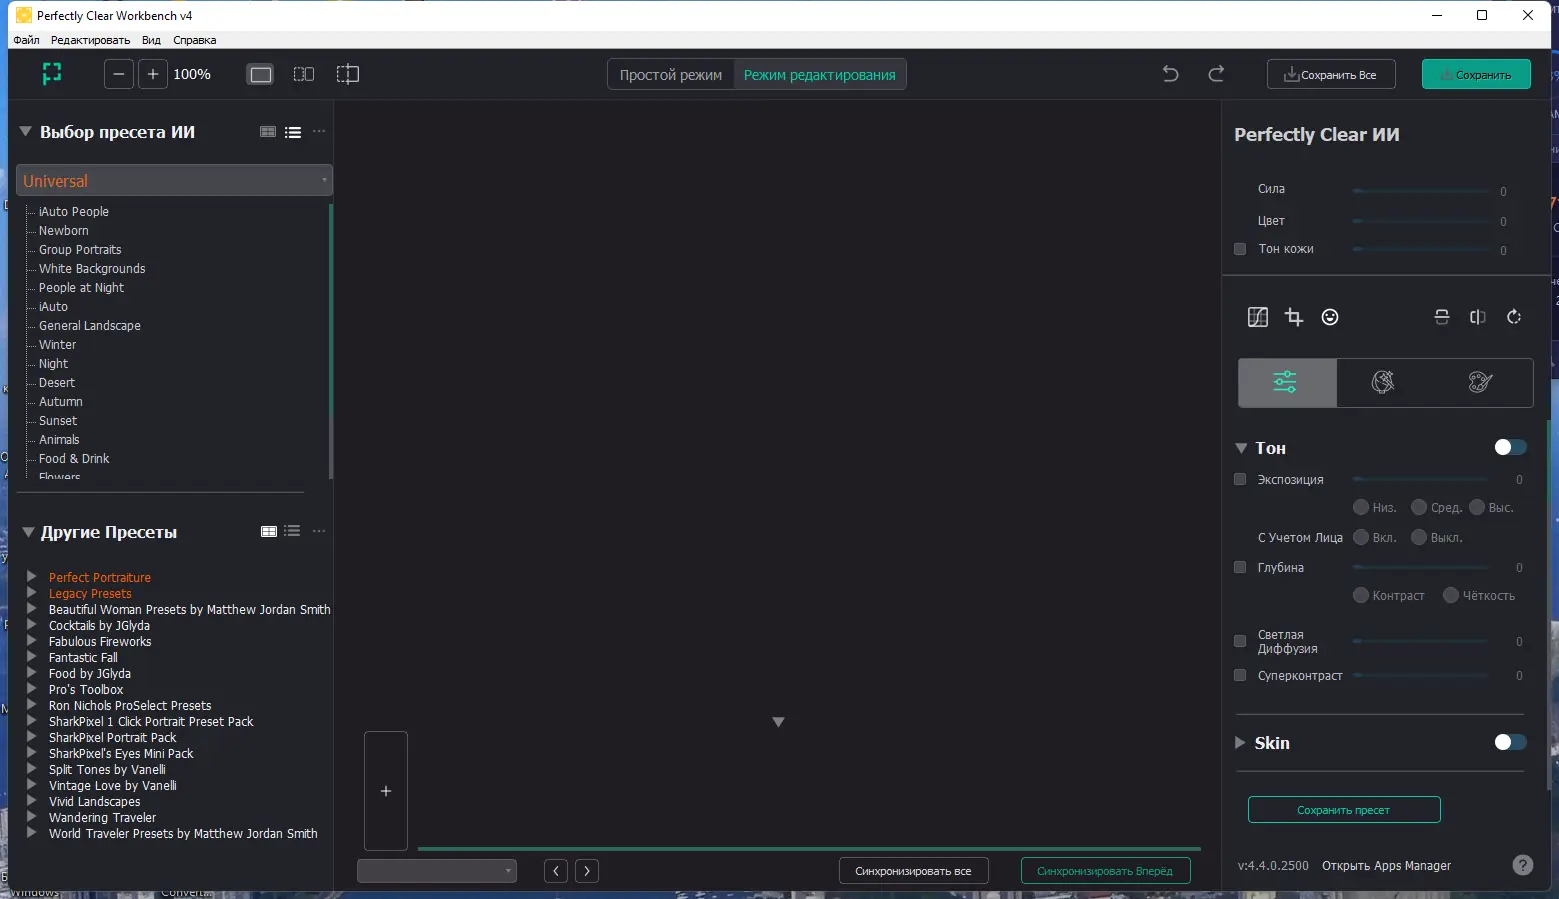Switch AI presets to thumbnail view
This screenshot has height=899, width=1559.
click(268, 132)
